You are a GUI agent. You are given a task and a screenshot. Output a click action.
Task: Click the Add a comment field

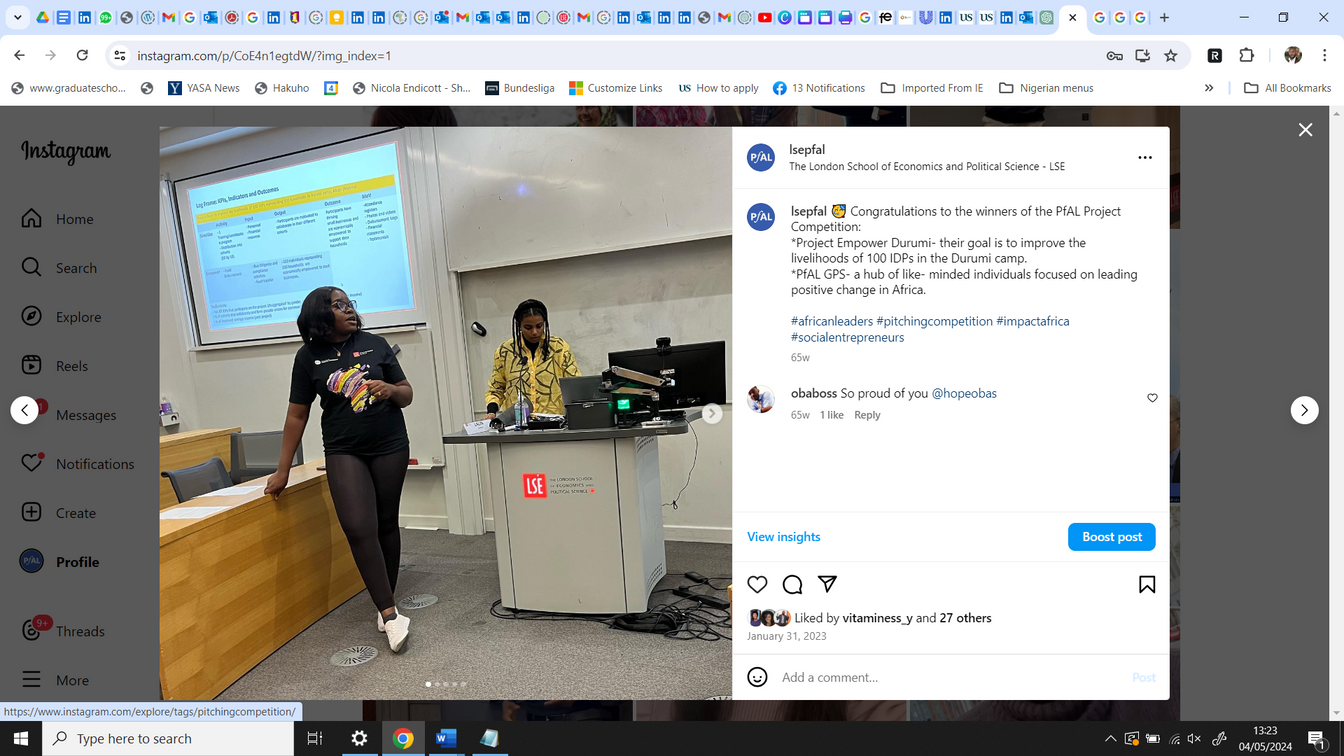click(x=950, y=677)
